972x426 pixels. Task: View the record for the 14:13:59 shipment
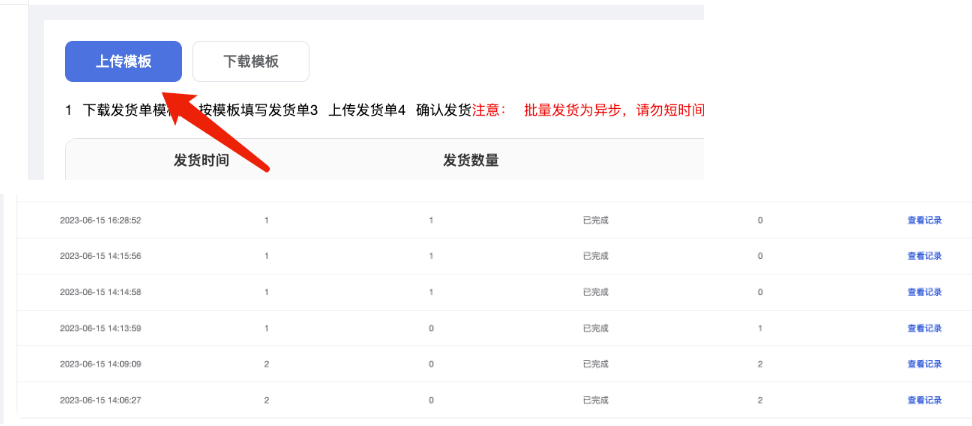tap(924, 328)
